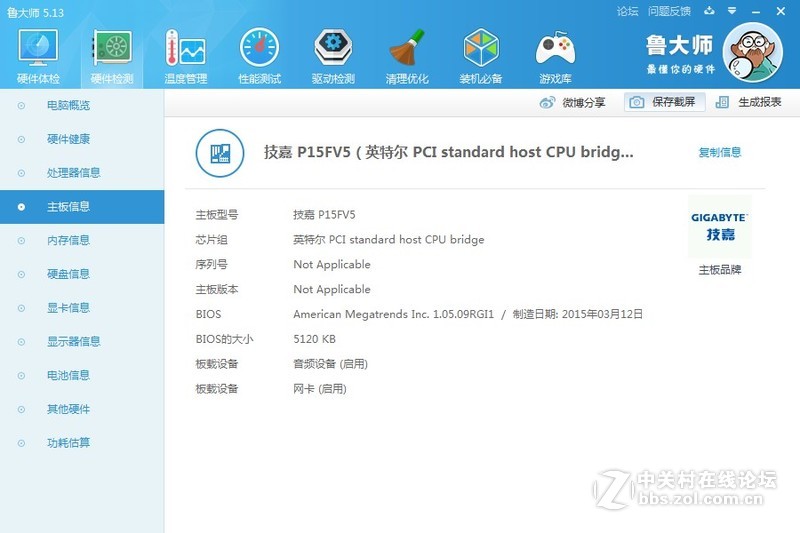800x533 pixels.
Task: Select 内存信息 in the sidebar
Action: point(82,240)
